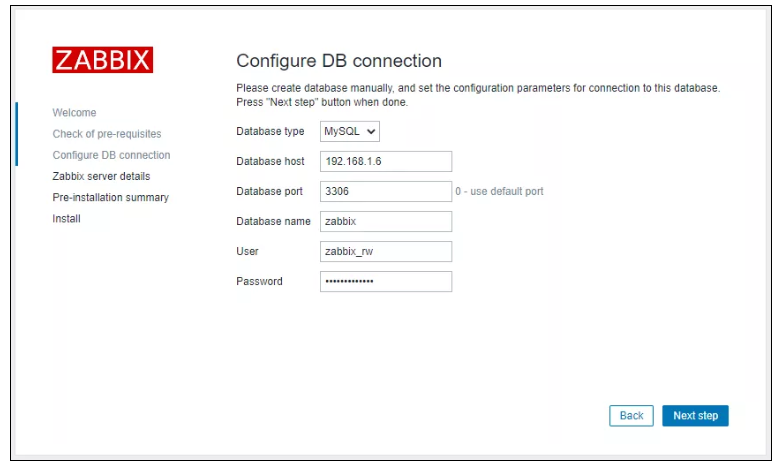This screenshot has width=782, height=474.
Task: Focus the Database host field
Action: [386, 162]
